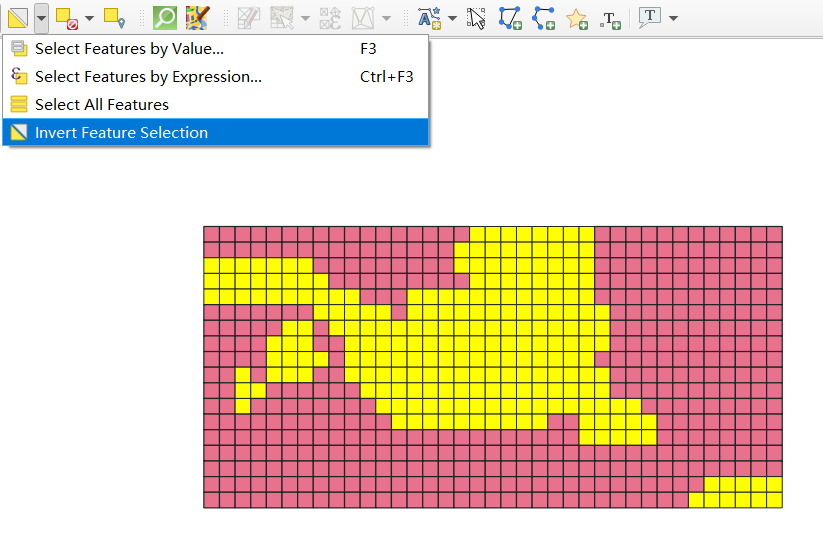Click the Invert Feature Selection toolbar button
823x552 pixels.
(x=18, y=18)
